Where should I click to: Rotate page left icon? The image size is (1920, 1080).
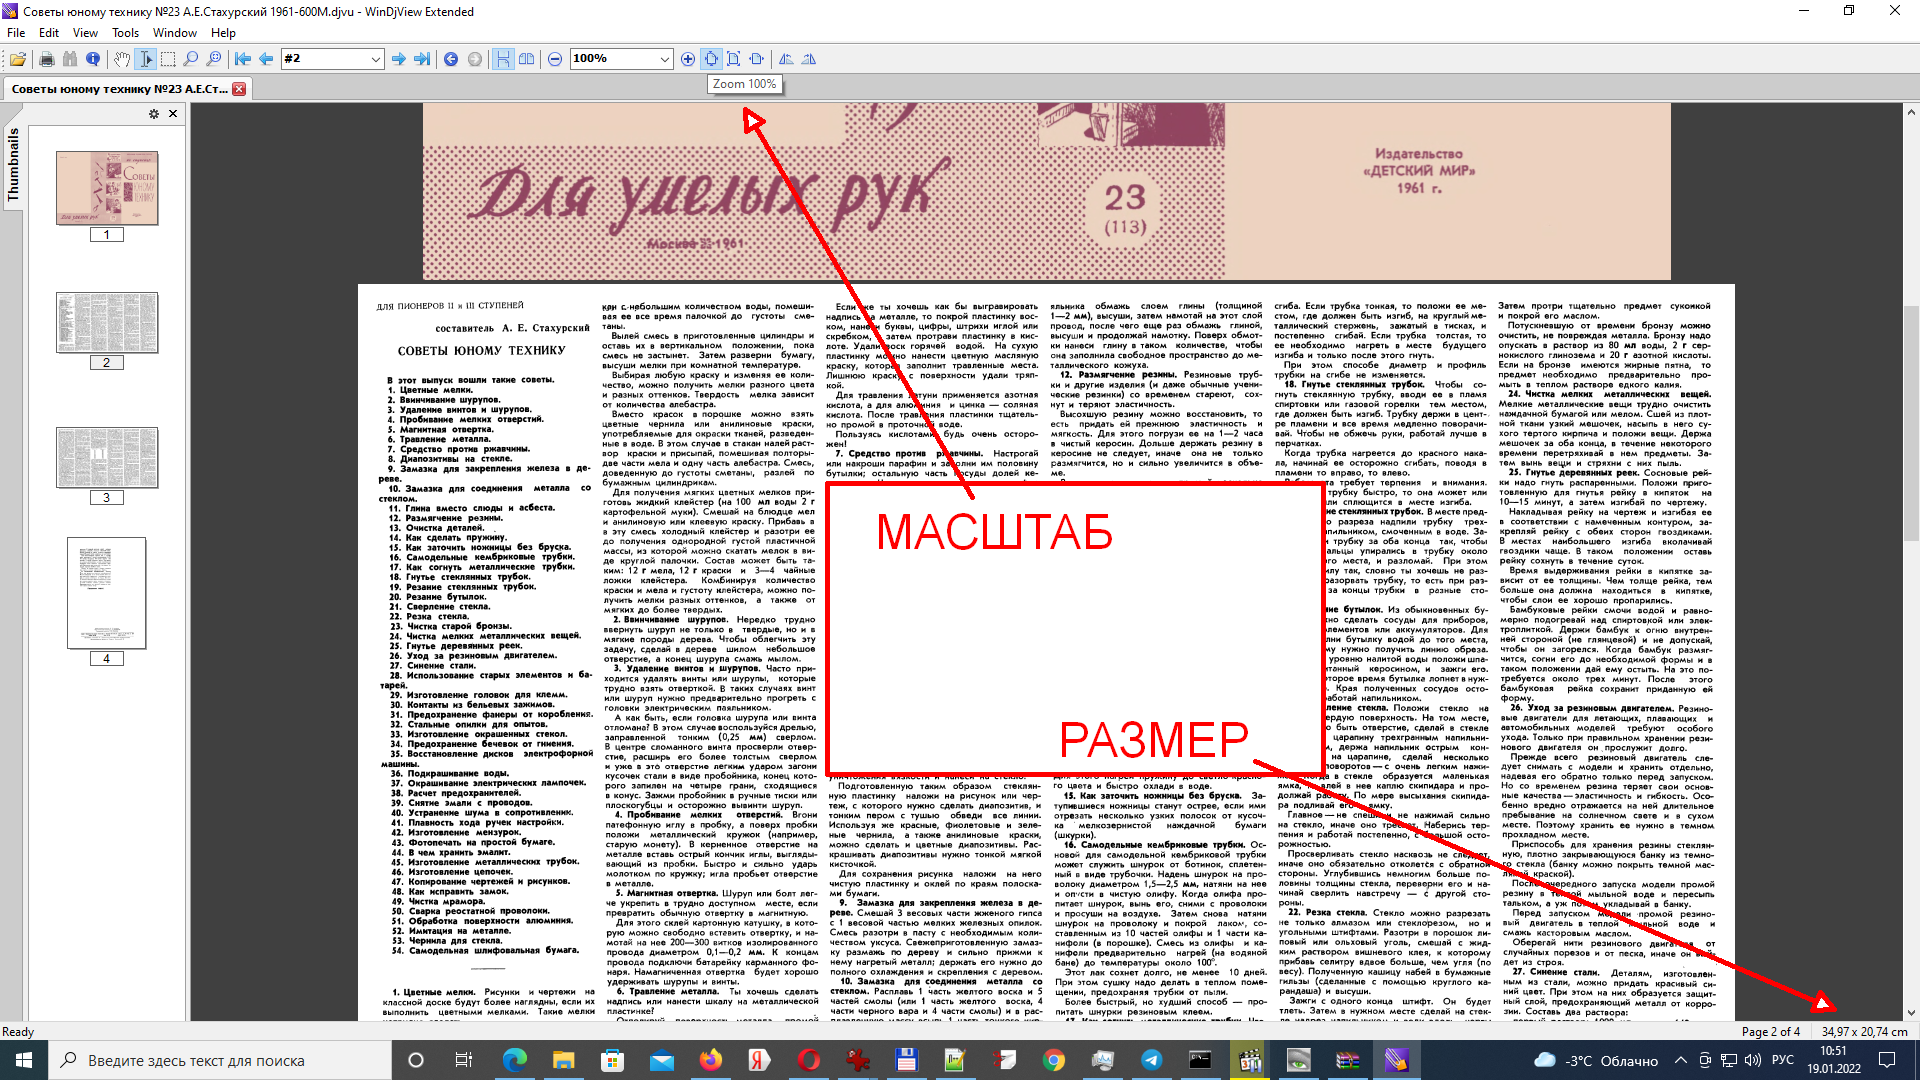pos(786,59)
